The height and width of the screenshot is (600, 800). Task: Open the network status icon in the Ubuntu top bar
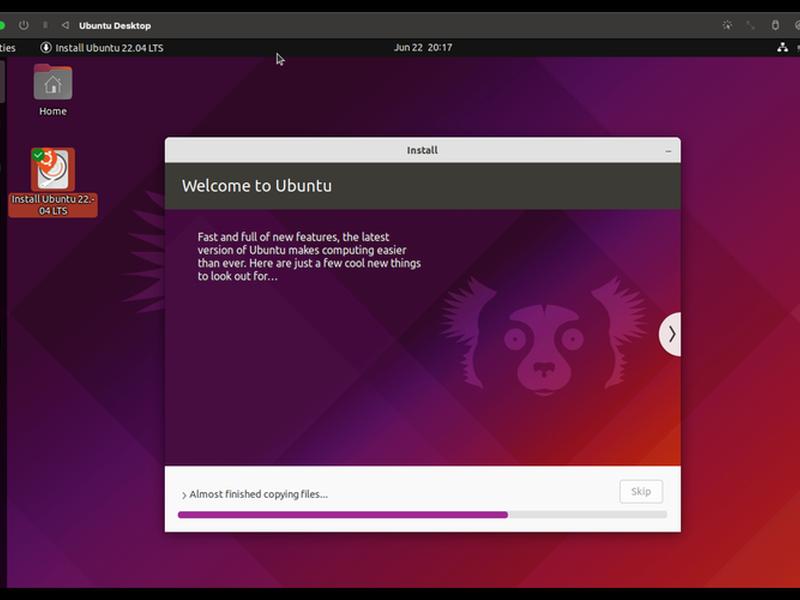[782, 47]
